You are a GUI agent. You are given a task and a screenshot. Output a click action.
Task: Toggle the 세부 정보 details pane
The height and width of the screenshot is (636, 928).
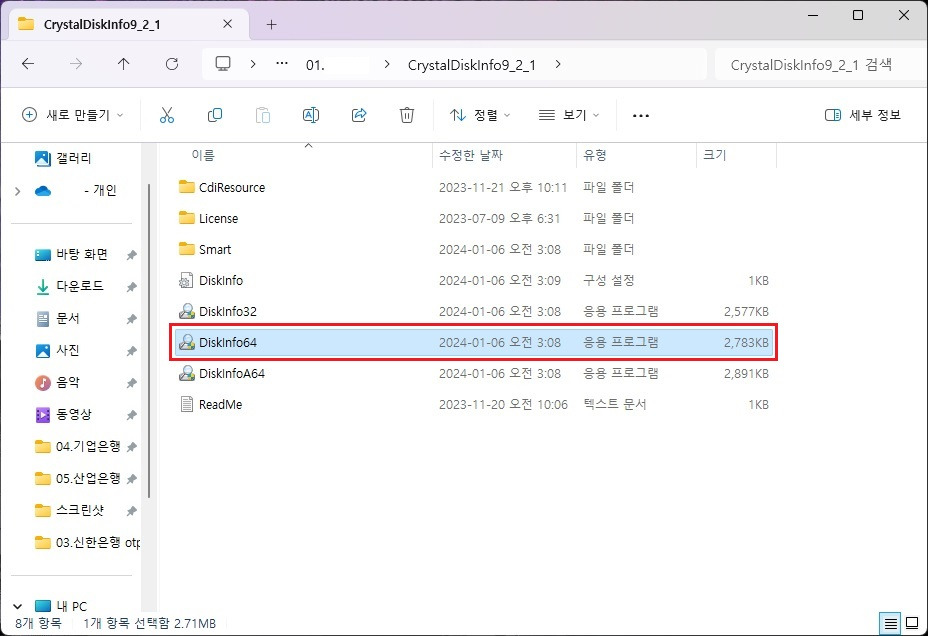pyautogui.click(x=862, y=114)
